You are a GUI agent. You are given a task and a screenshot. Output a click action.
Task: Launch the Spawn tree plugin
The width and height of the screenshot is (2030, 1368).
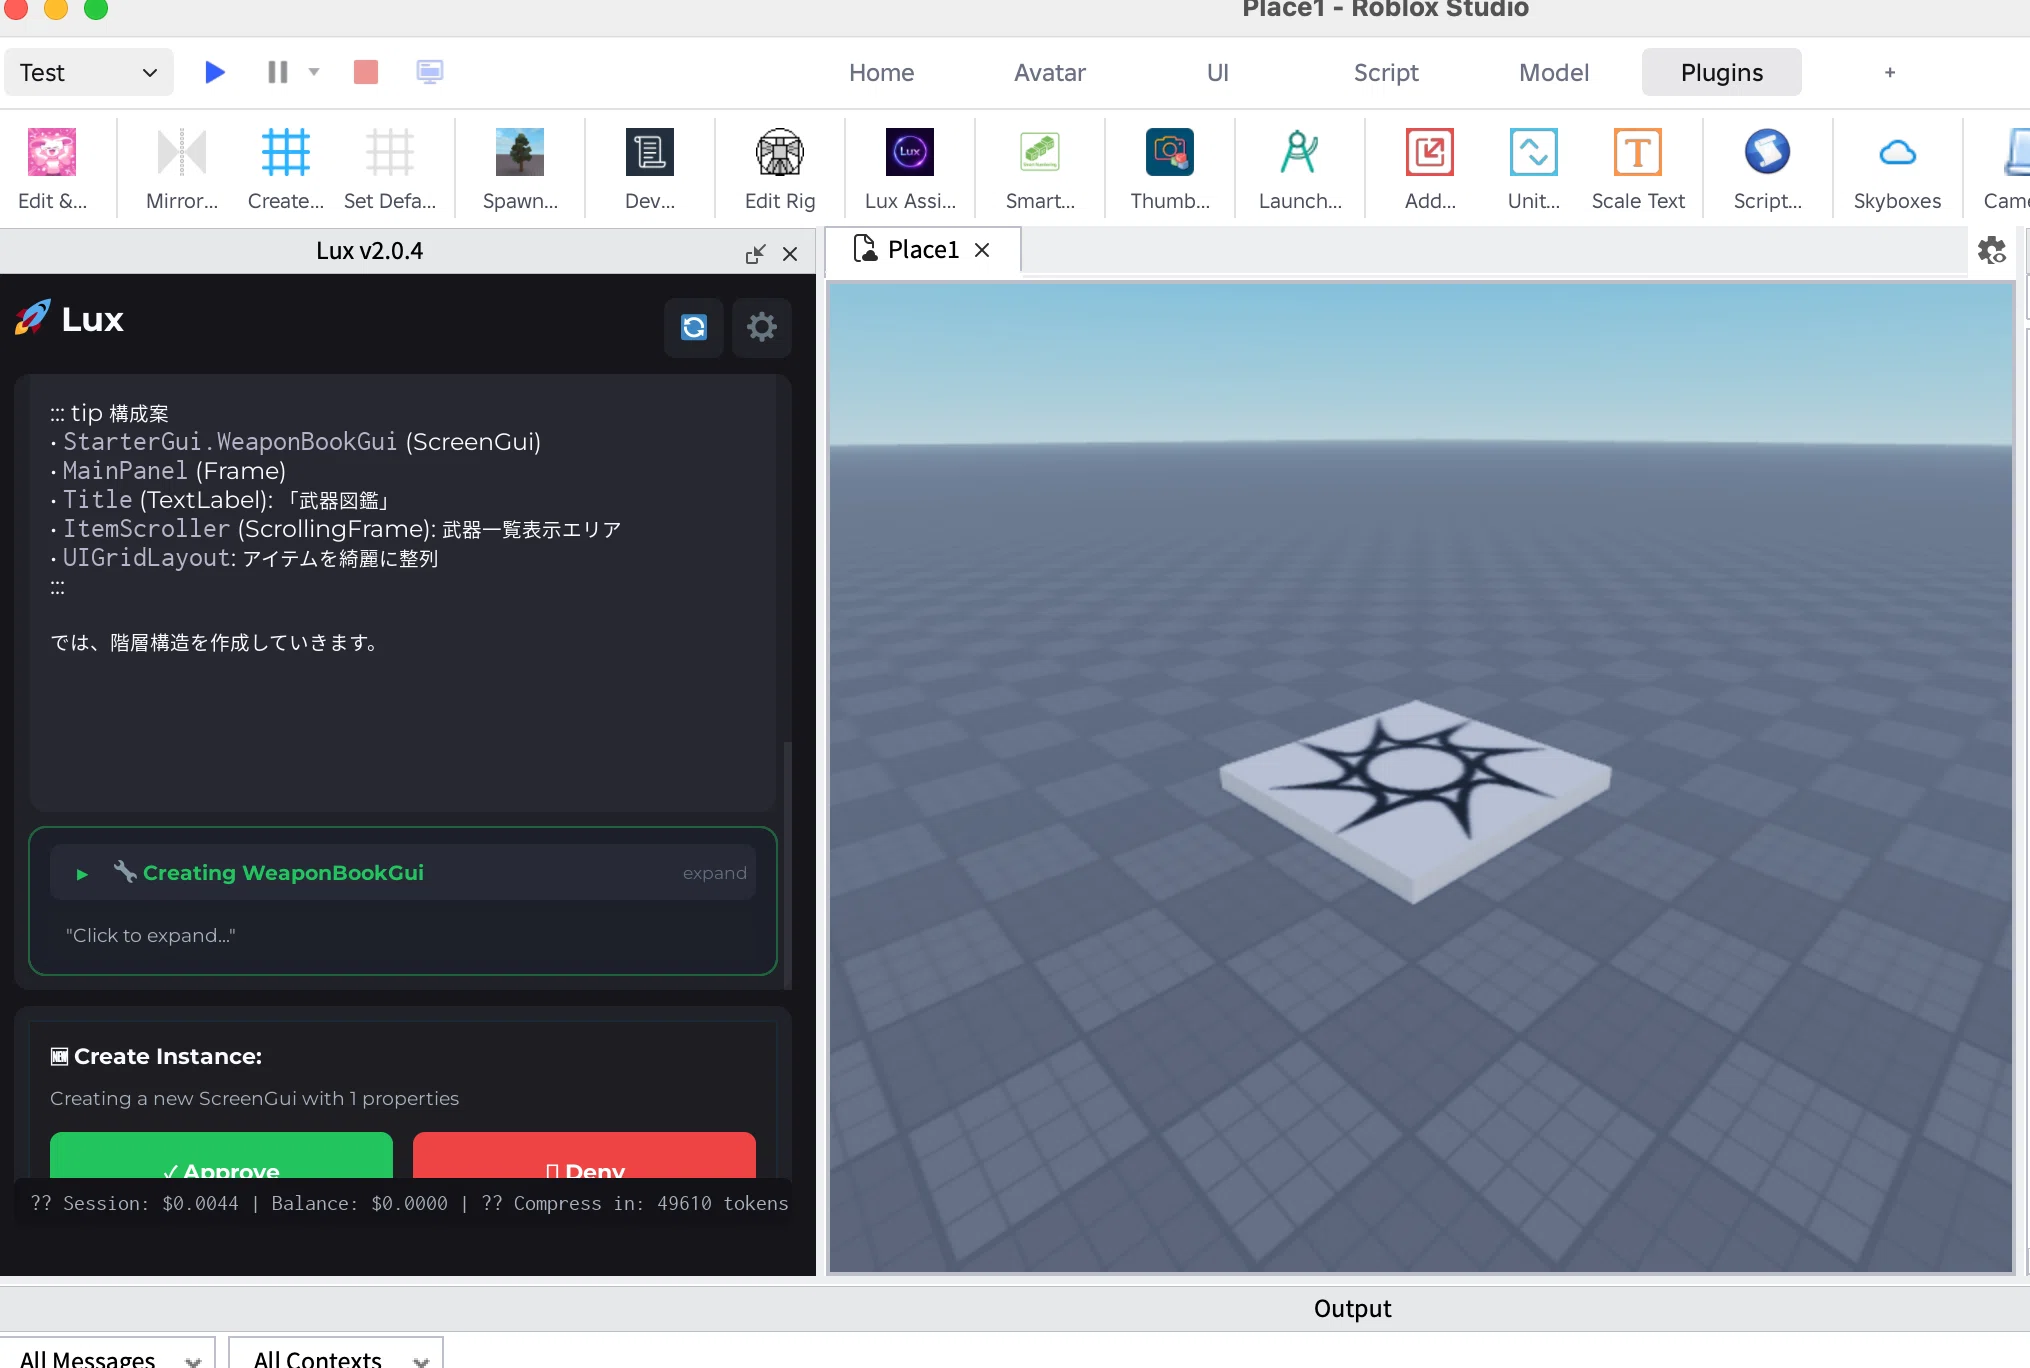pos(520,153)
